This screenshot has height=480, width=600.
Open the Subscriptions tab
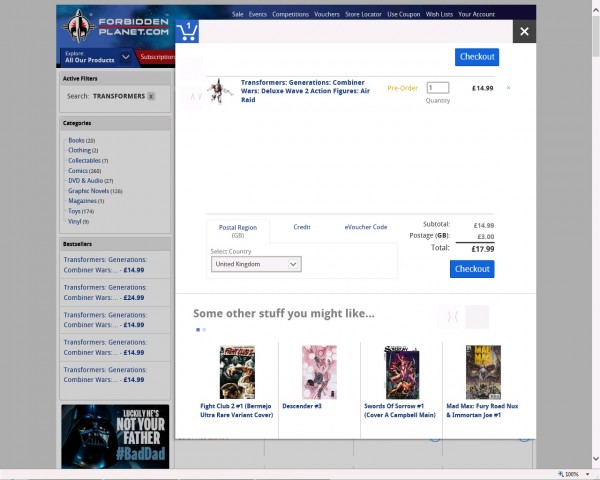157,57
